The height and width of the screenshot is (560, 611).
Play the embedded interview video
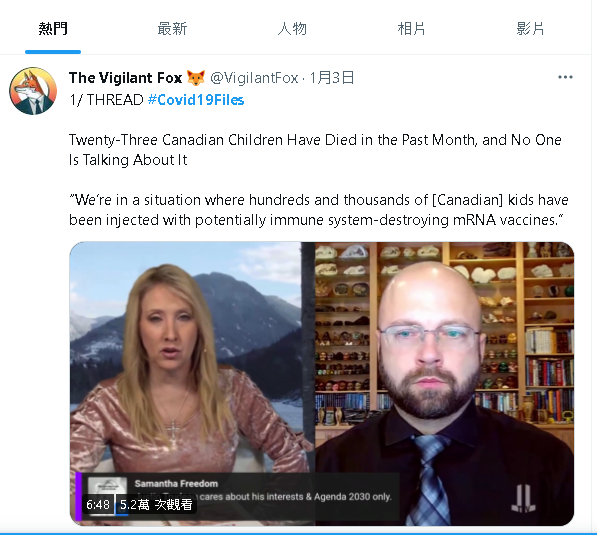(321, 383)
